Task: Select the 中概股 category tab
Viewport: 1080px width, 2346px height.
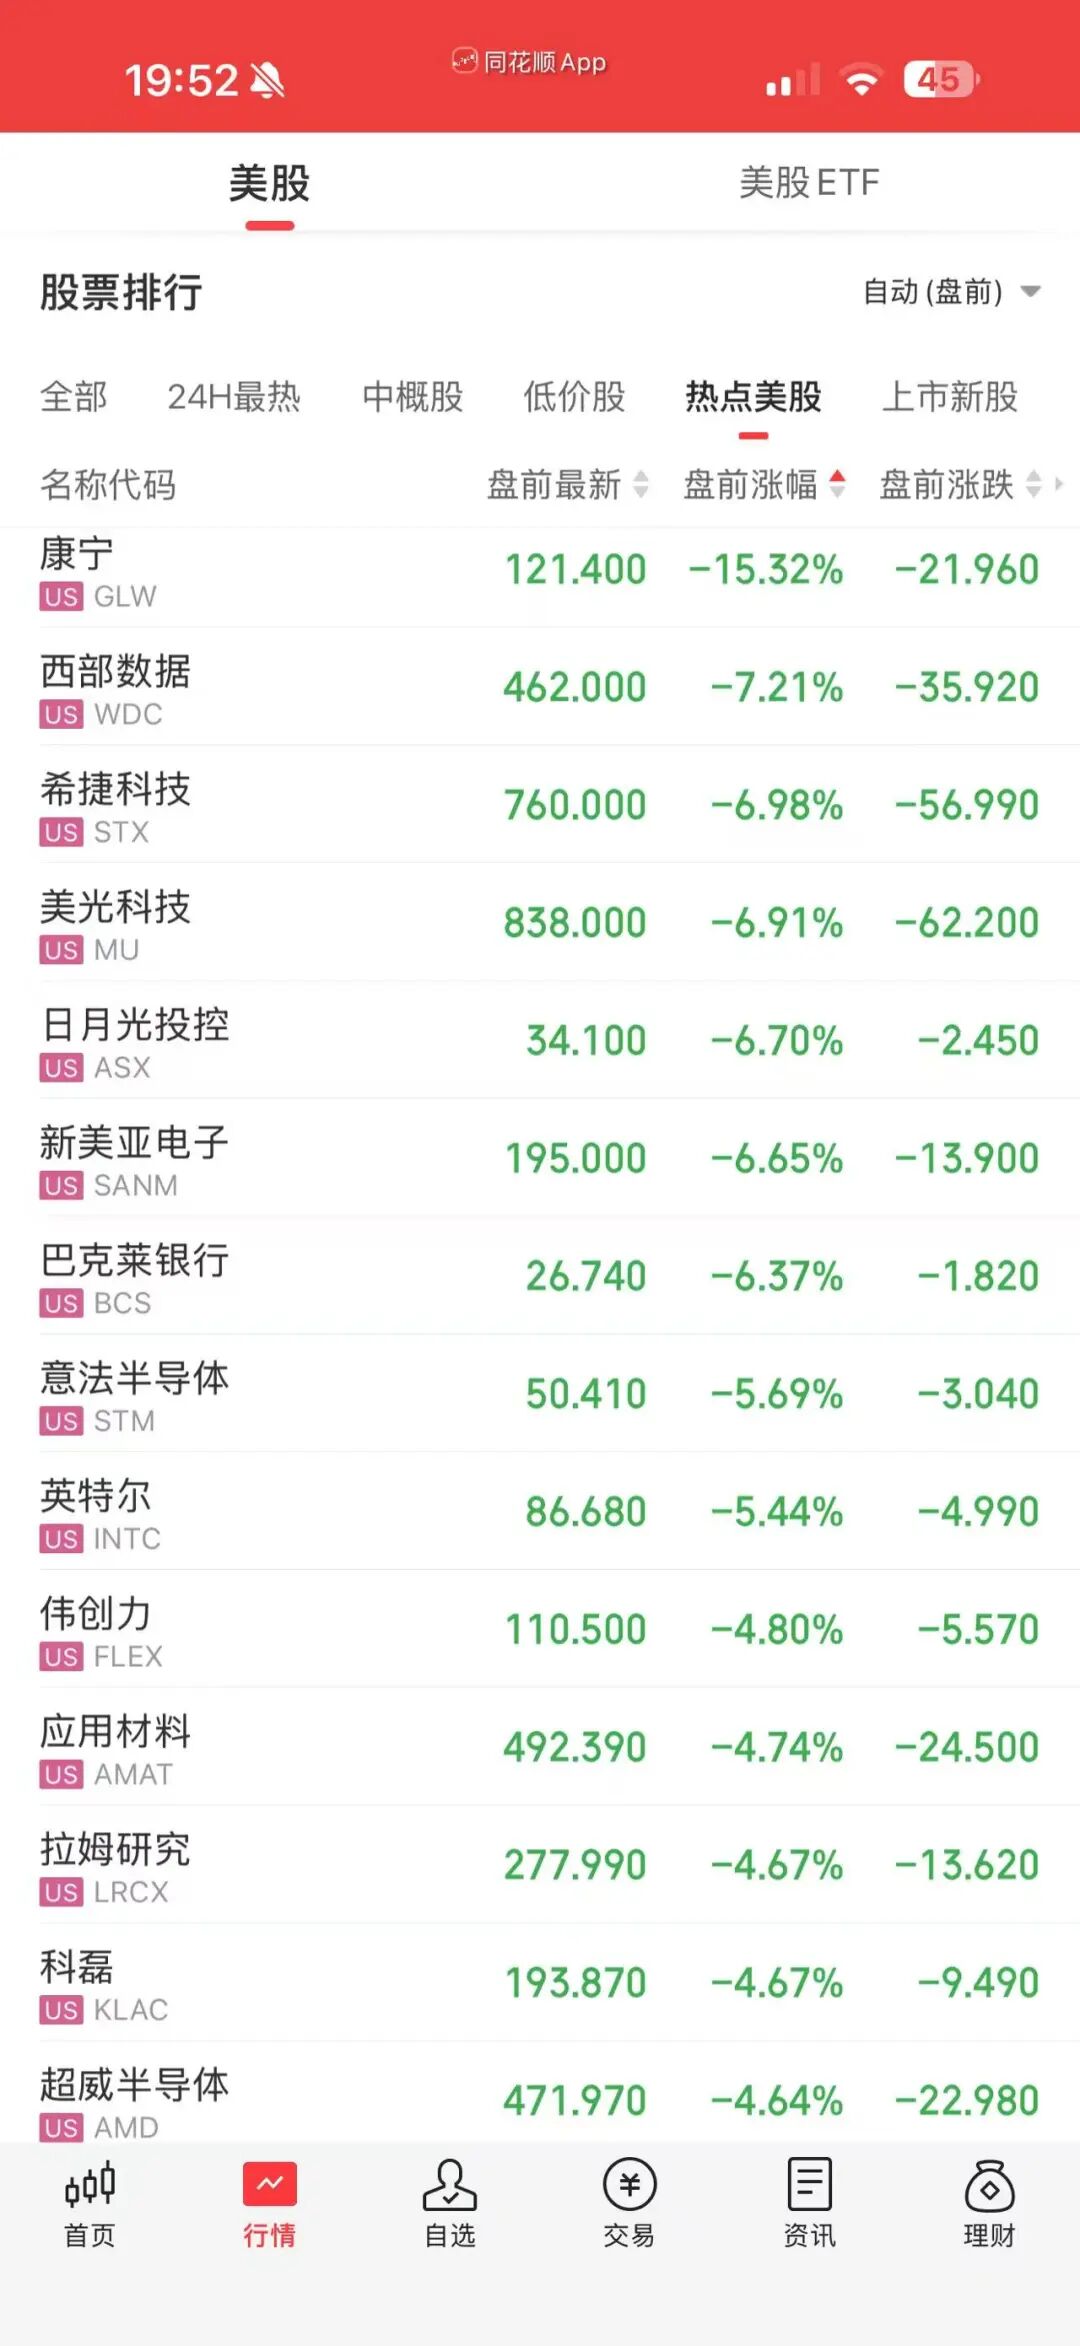Action: pyautogui.click(x=413, y=397)
